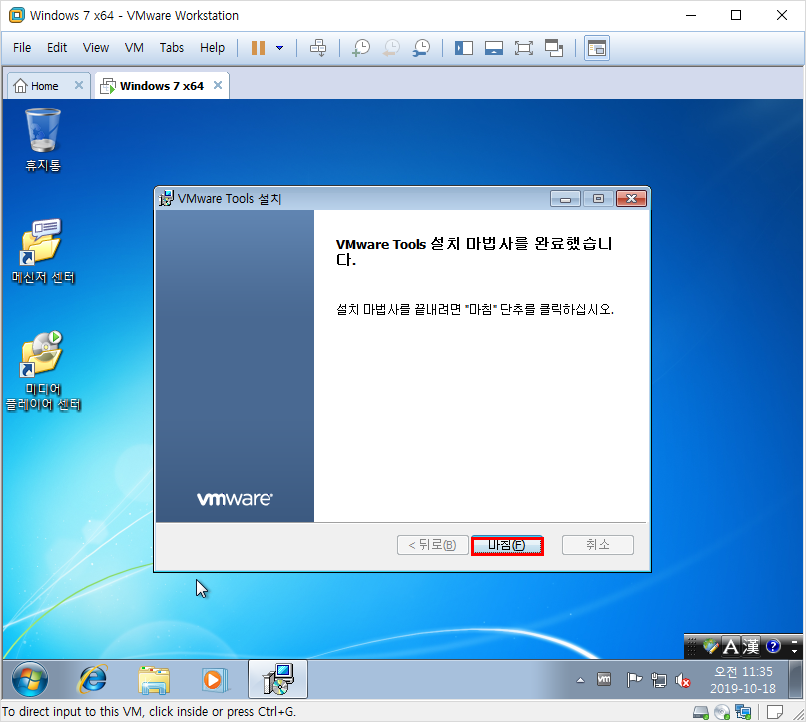The width and height of the screenshot is (806, 722).
Task: Click the disabled 뒤로(B) back button
Action: click(432, 545)
